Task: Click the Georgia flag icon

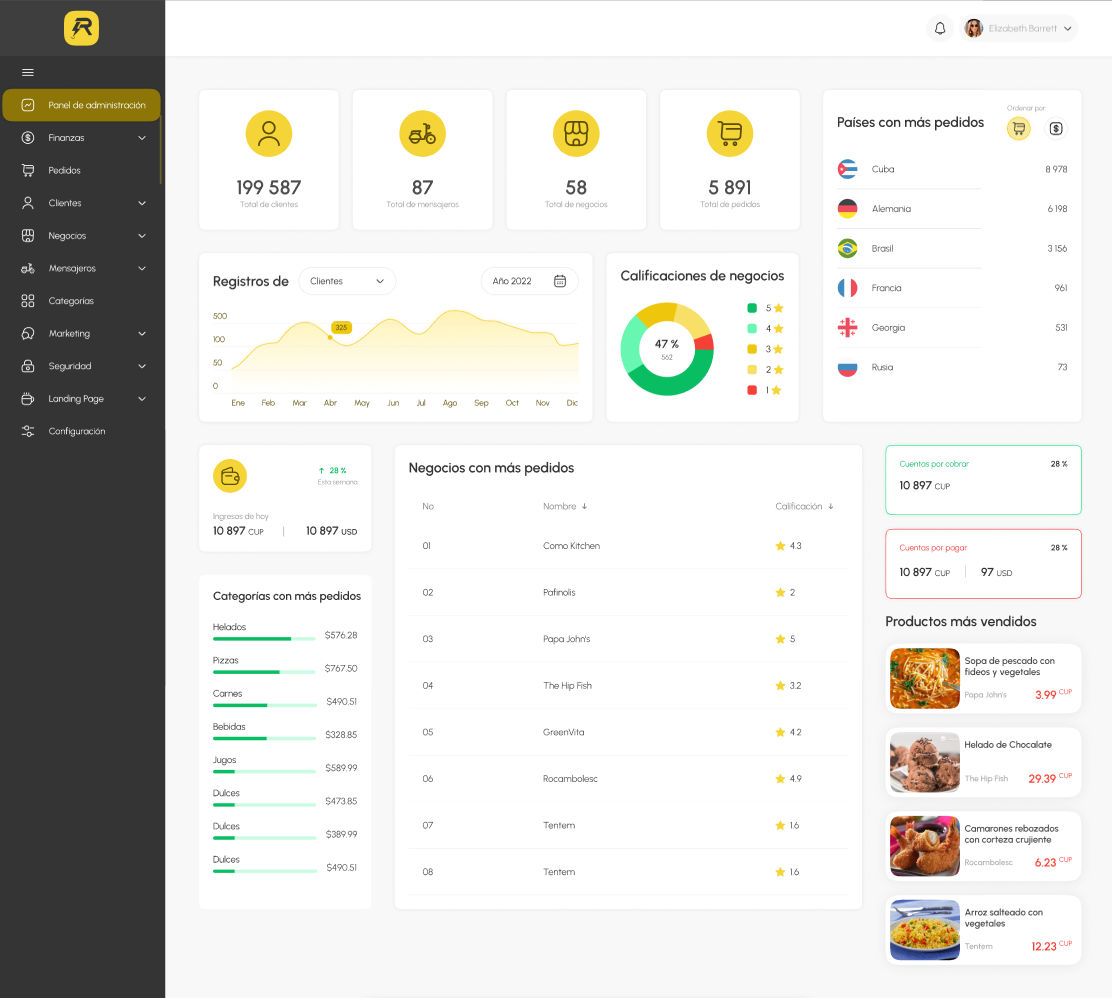Action: 847,328
